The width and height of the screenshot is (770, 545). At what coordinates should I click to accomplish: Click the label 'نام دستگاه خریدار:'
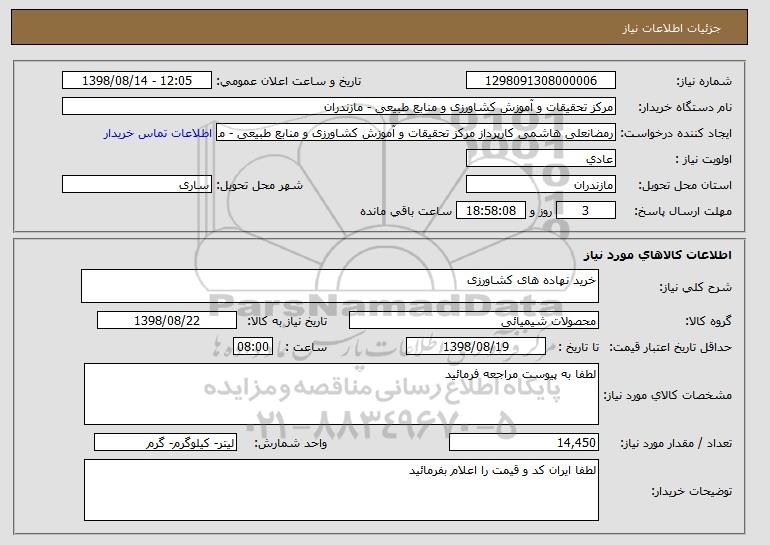pos(685,107)
